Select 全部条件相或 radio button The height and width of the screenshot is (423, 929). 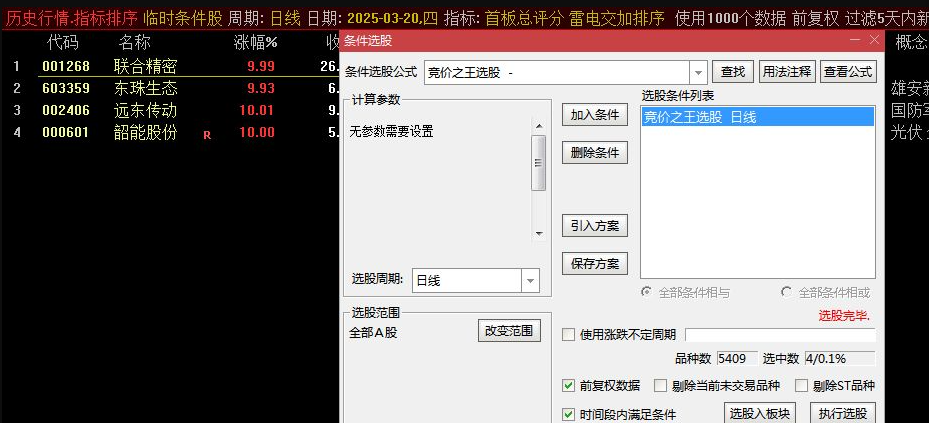click(x=787, y=292)
